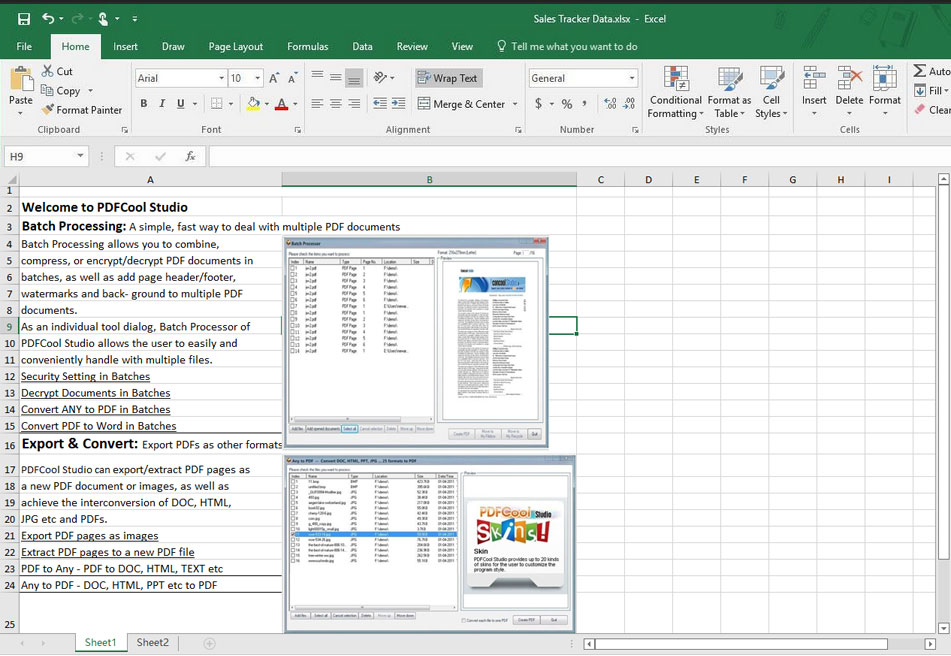
Task: Open the Font dialog launcher
Action: [298, 130]
